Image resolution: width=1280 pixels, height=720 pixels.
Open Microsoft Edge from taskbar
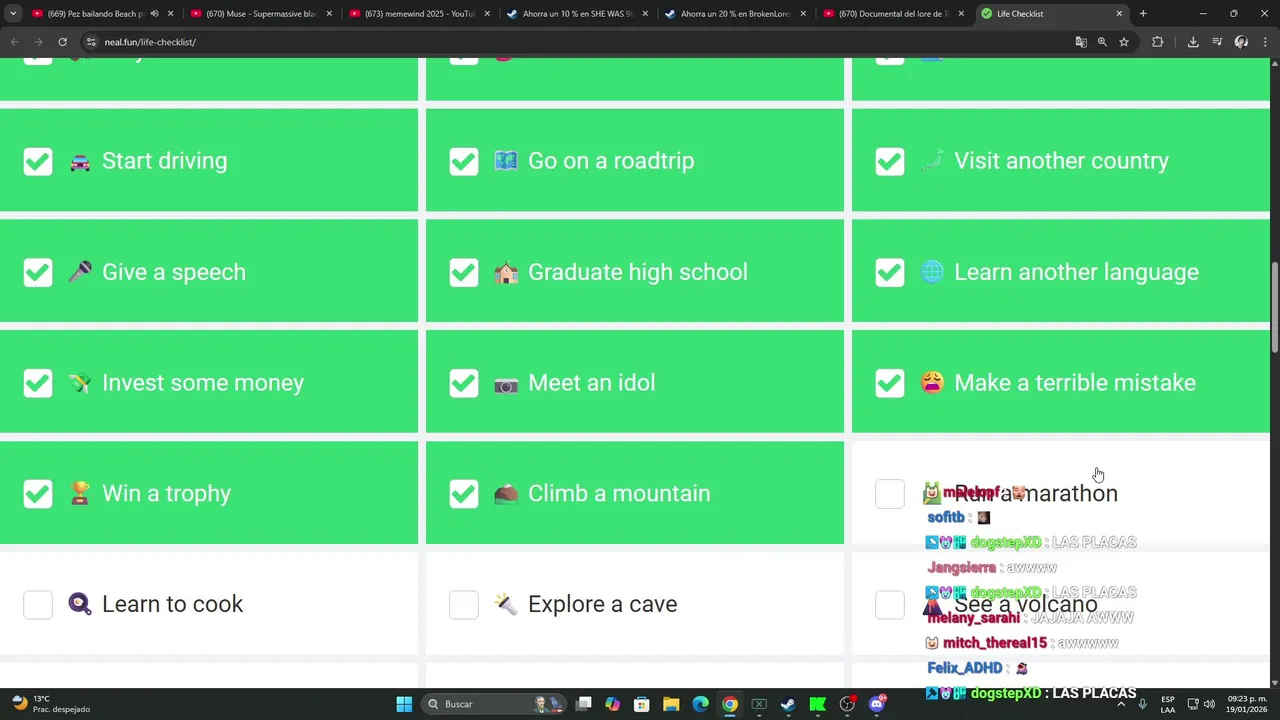[700, 704]
